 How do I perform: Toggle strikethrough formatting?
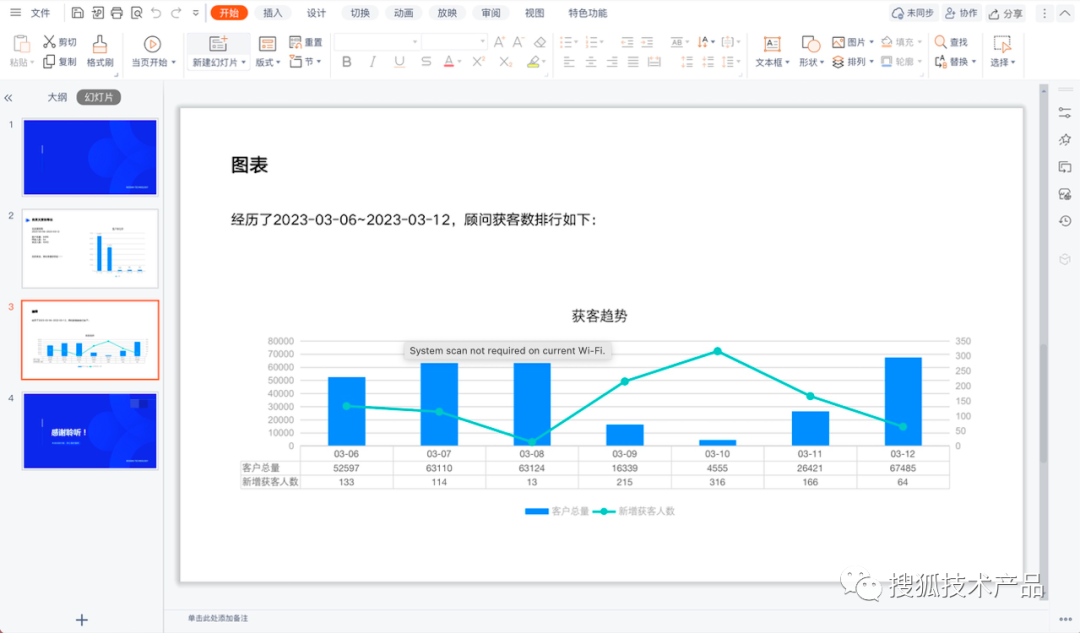click(426, 62)
